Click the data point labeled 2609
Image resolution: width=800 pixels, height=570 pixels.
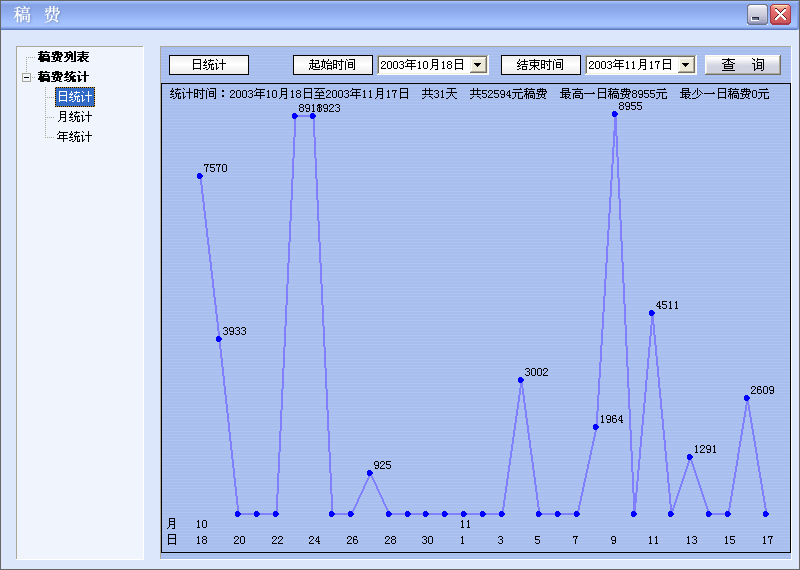pos(746,398)
